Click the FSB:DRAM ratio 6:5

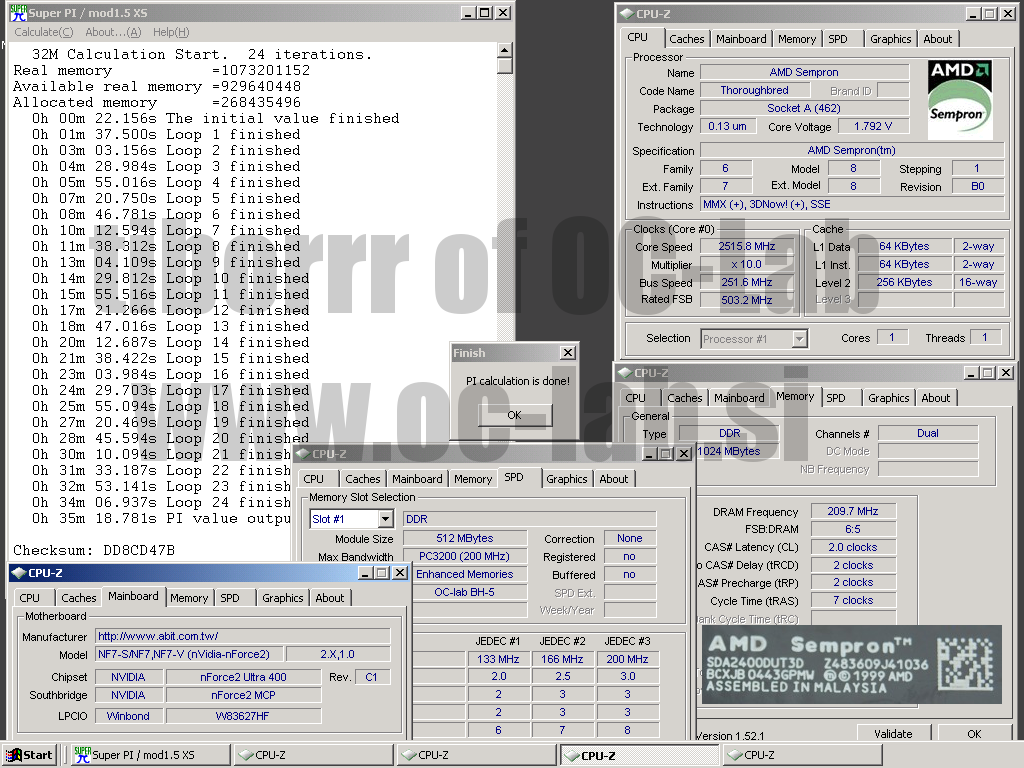tap(853, 529)
